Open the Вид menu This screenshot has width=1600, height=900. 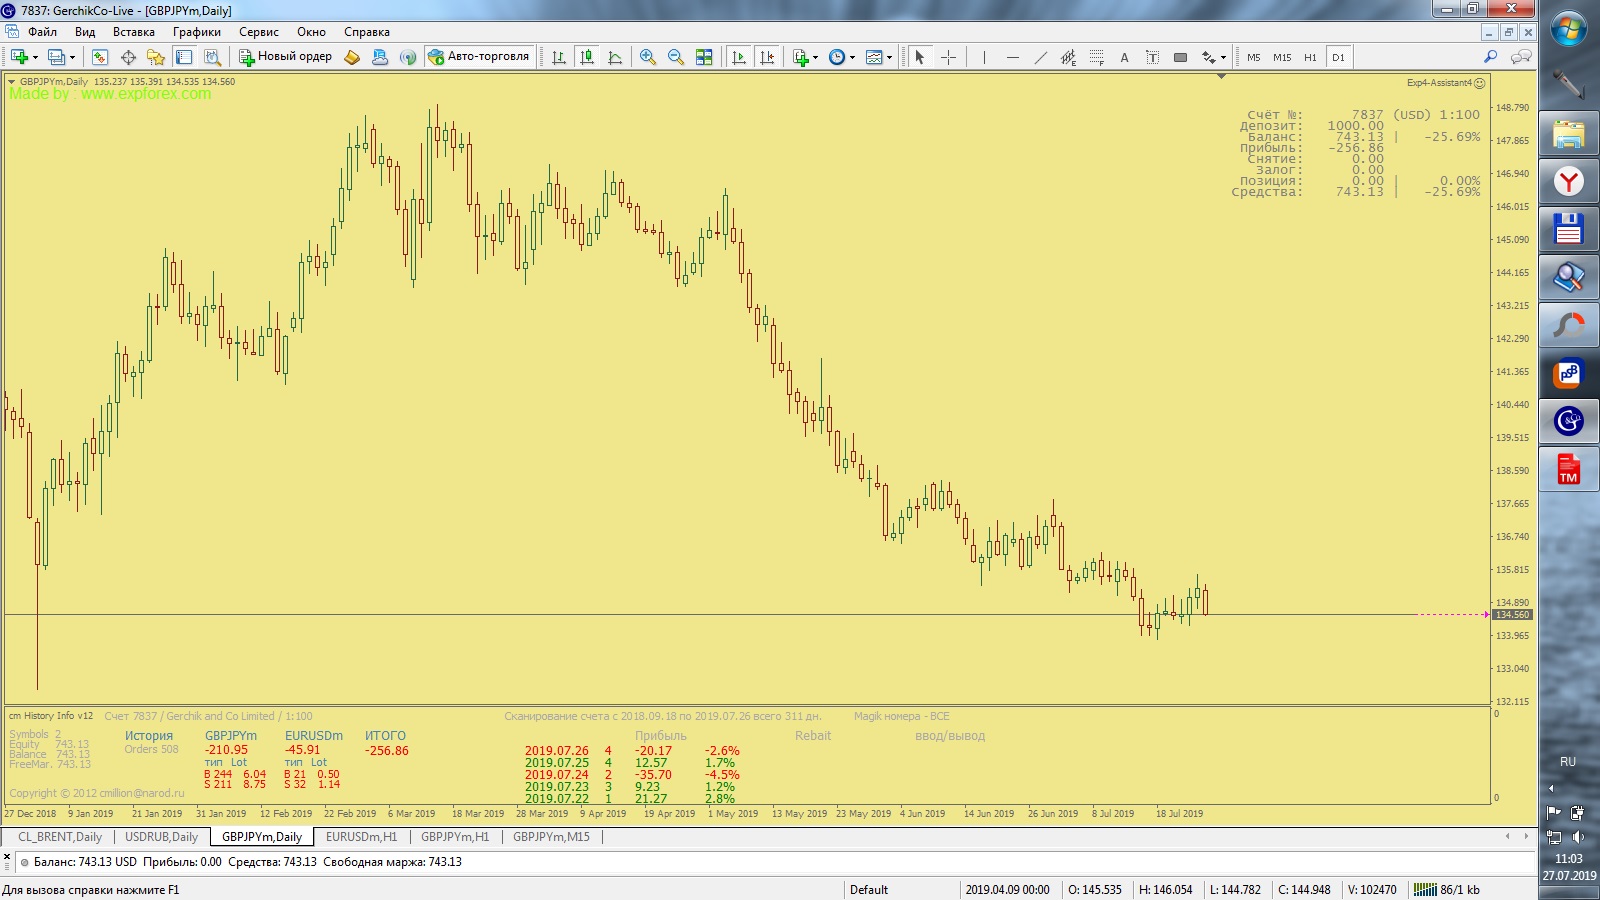(x=85, y=32)
